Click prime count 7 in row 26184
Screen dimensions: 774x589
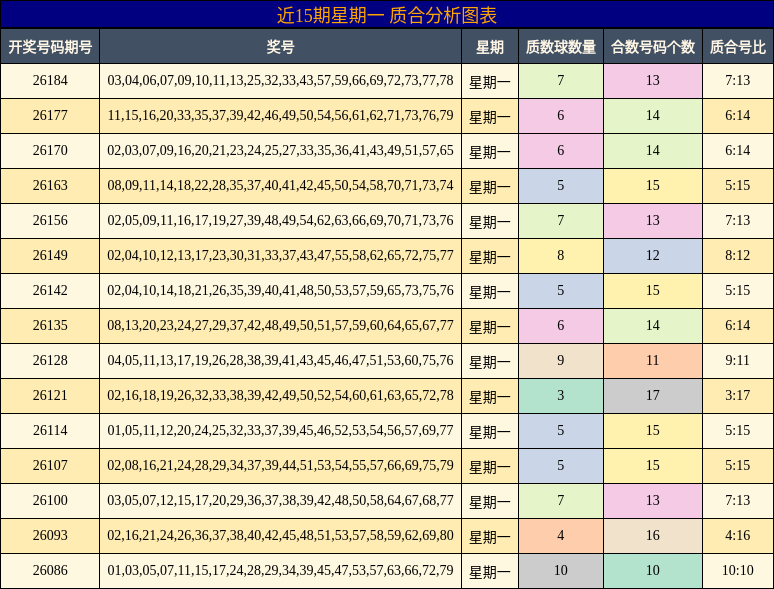pos(561,80)
